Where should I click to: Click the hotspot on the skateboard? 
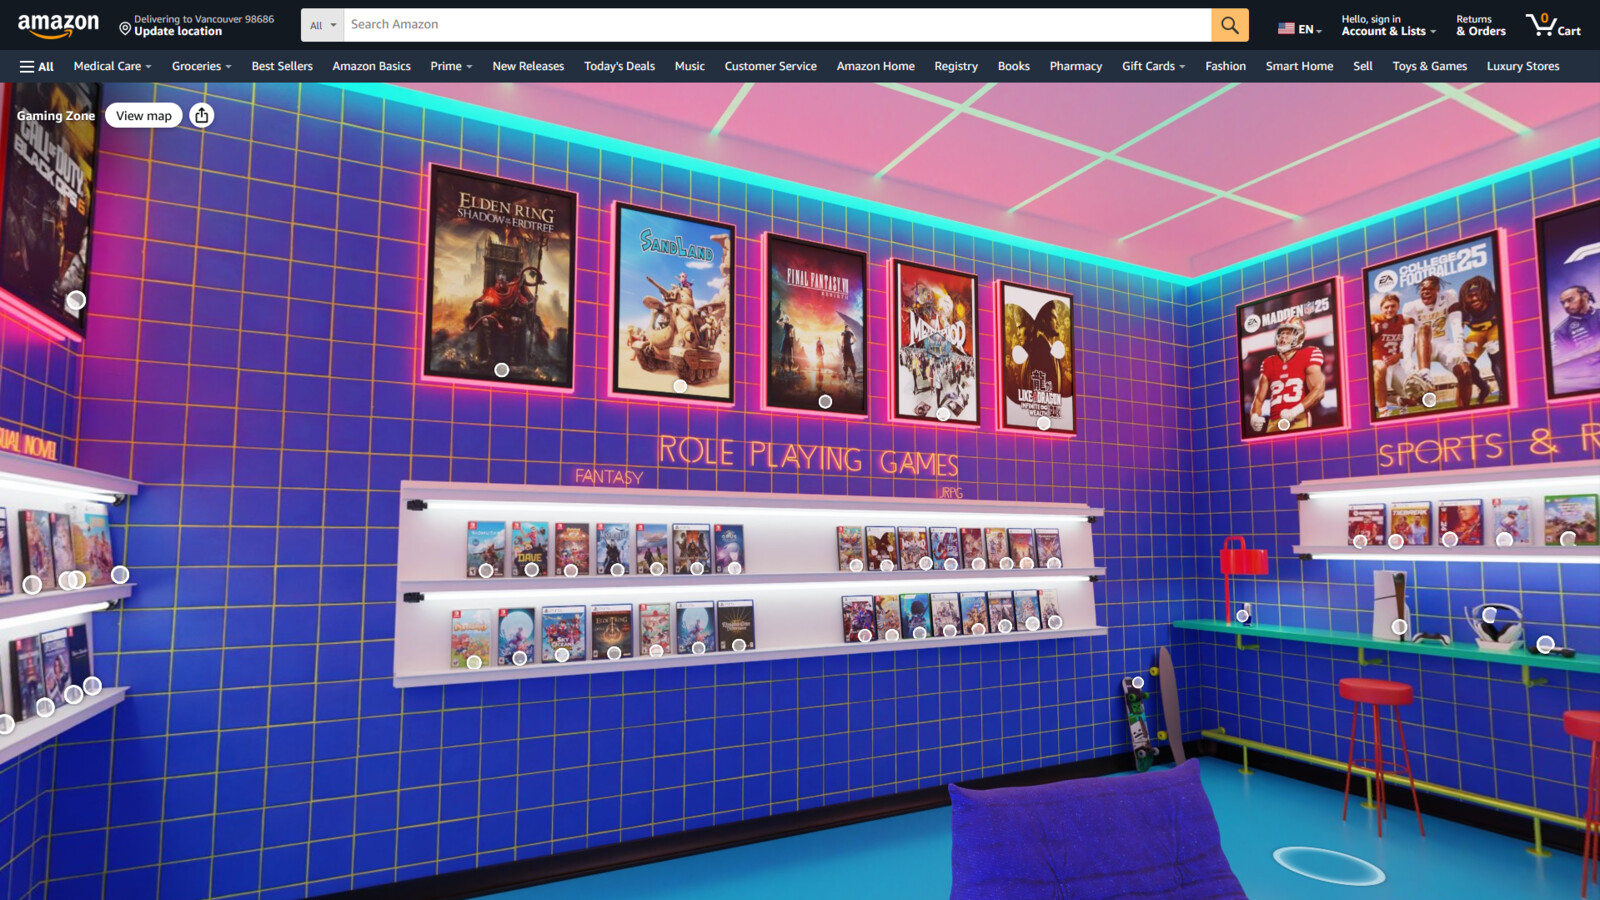coord(1138,682)
